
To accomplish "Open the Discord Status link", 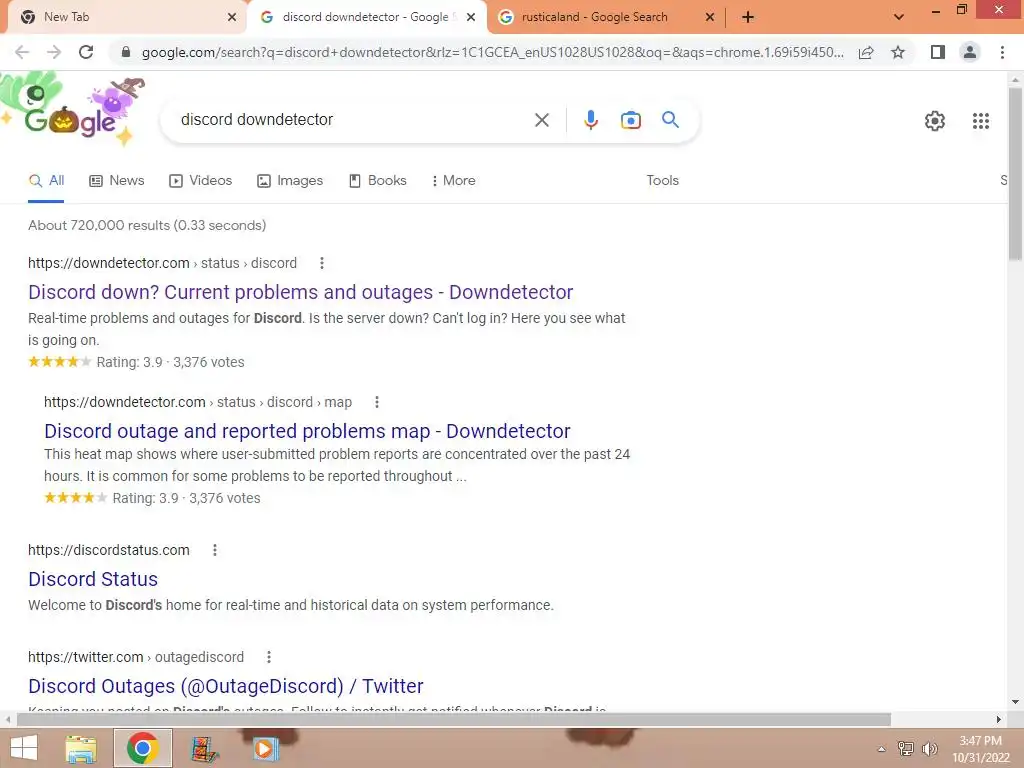I will [93, 579].
